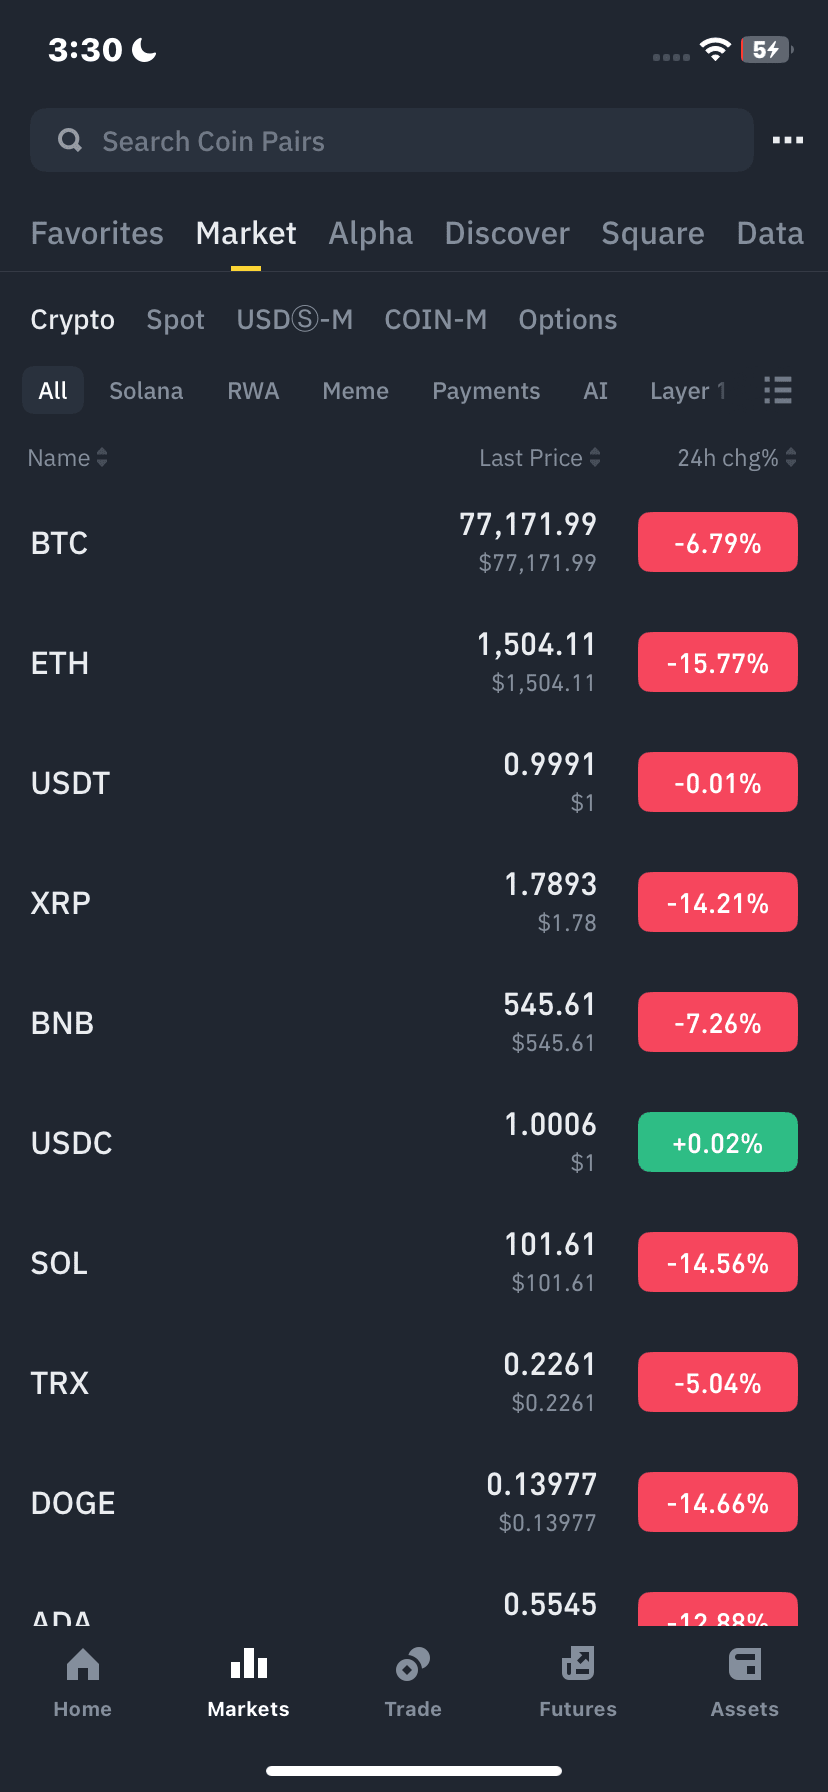This screenshot has width=828, height=1792.
Task: Tap the search magnifier icon
Action: point(70,140)
